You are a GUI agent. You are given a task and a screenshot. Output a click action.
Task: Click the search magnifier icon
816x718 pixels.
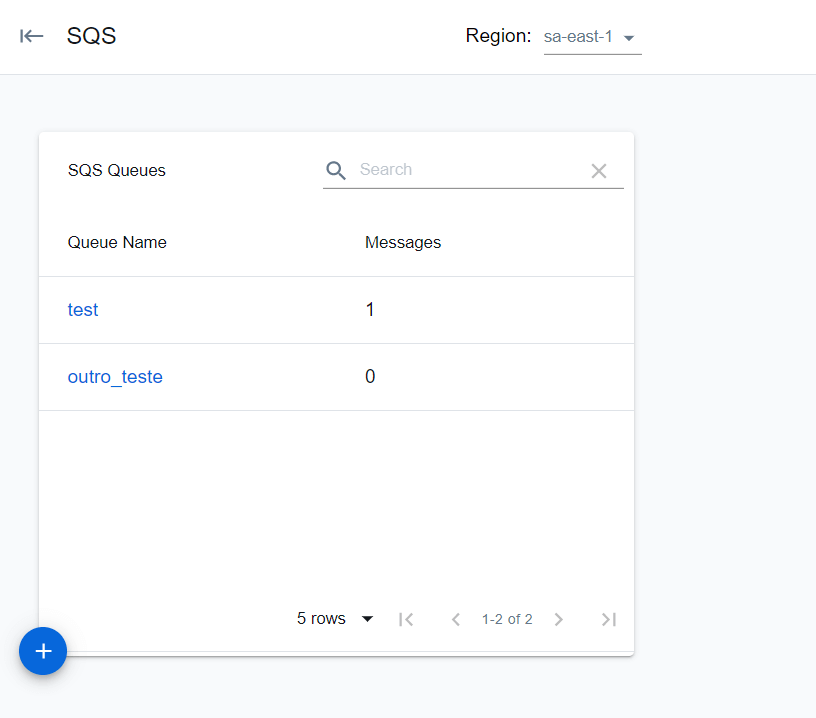(335, 170)
